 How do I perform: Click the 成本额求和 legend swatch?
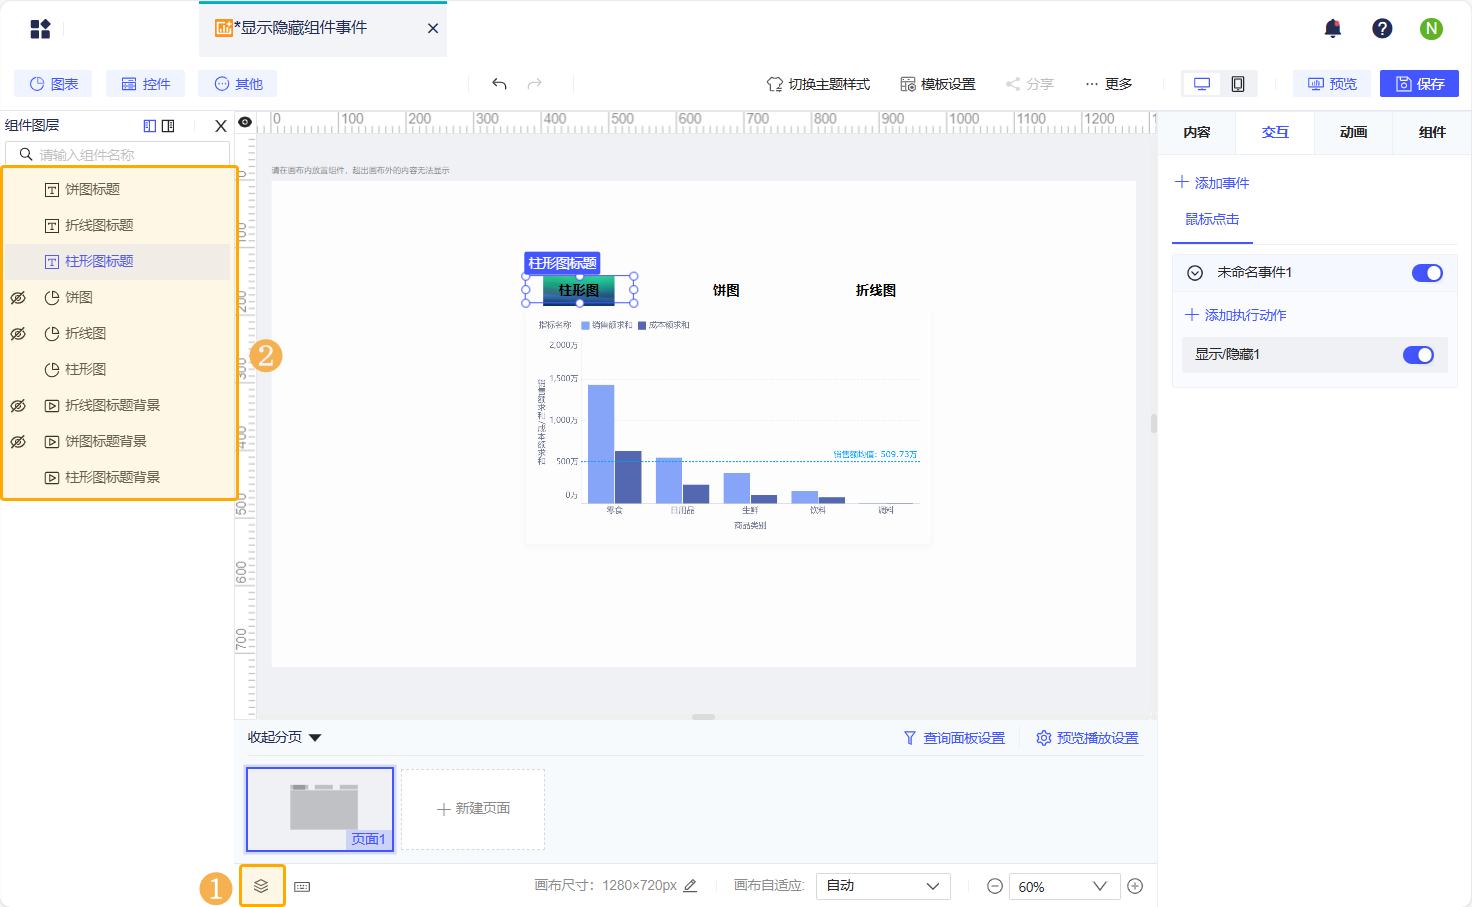(642, 326)
